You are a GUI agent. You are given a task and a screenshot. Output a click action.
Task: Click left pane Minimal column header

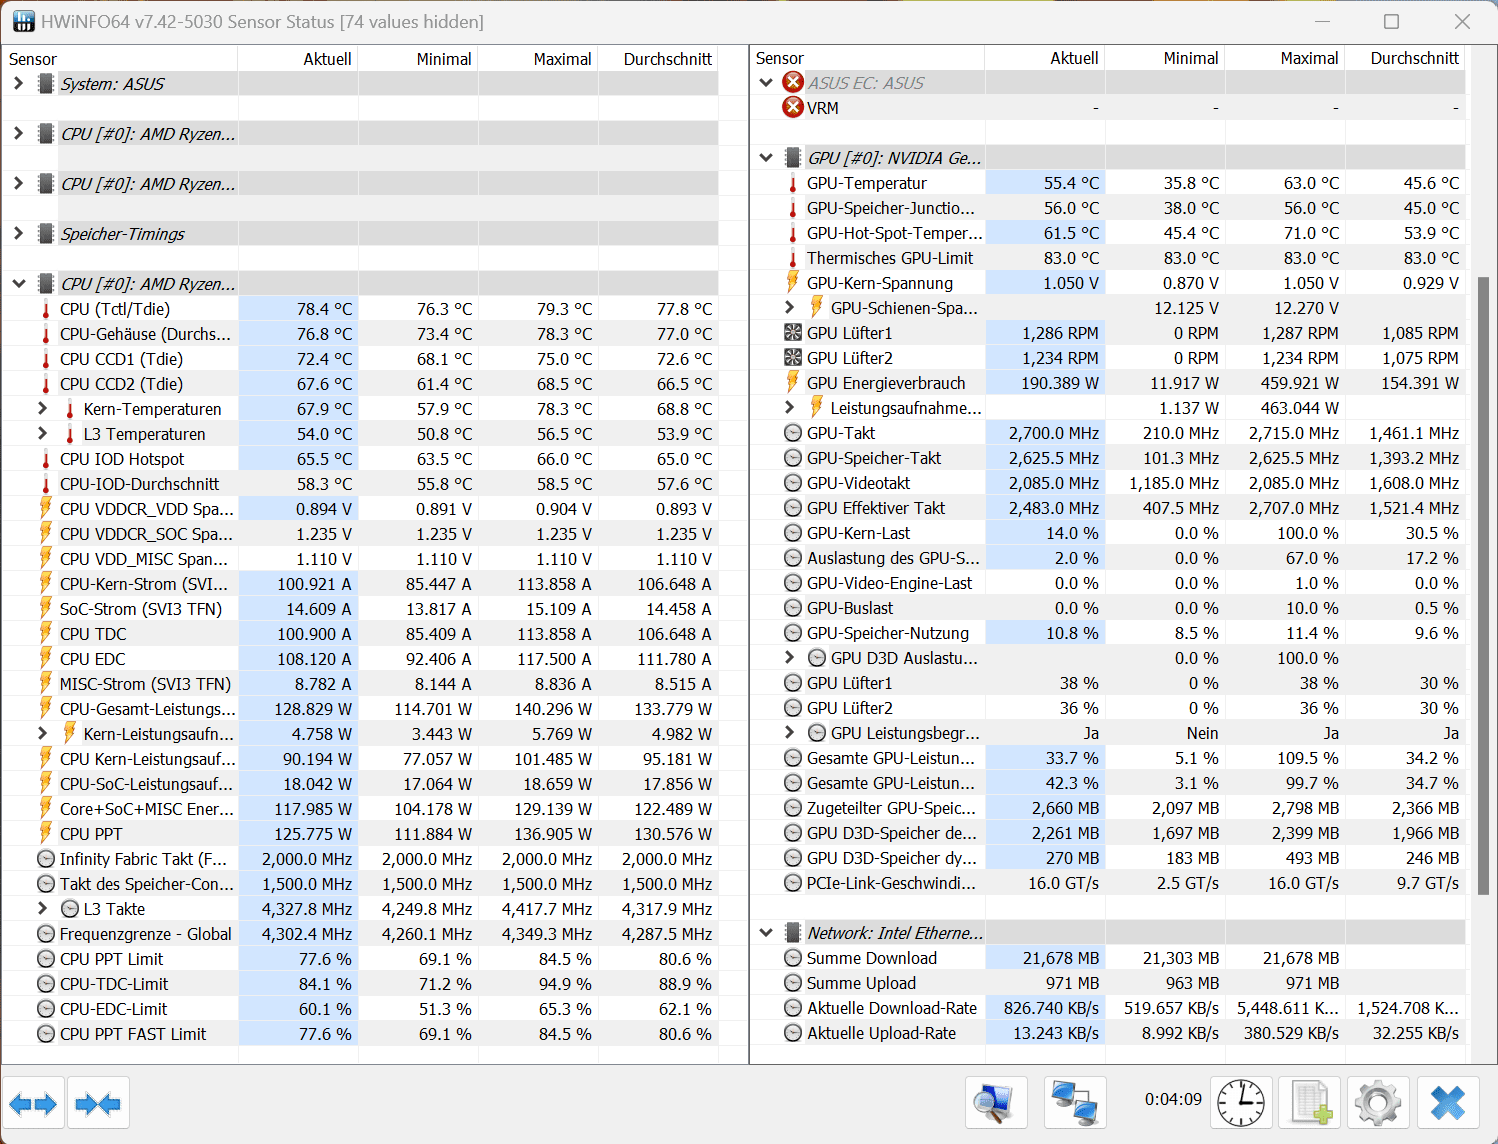(x=418, y=59)
